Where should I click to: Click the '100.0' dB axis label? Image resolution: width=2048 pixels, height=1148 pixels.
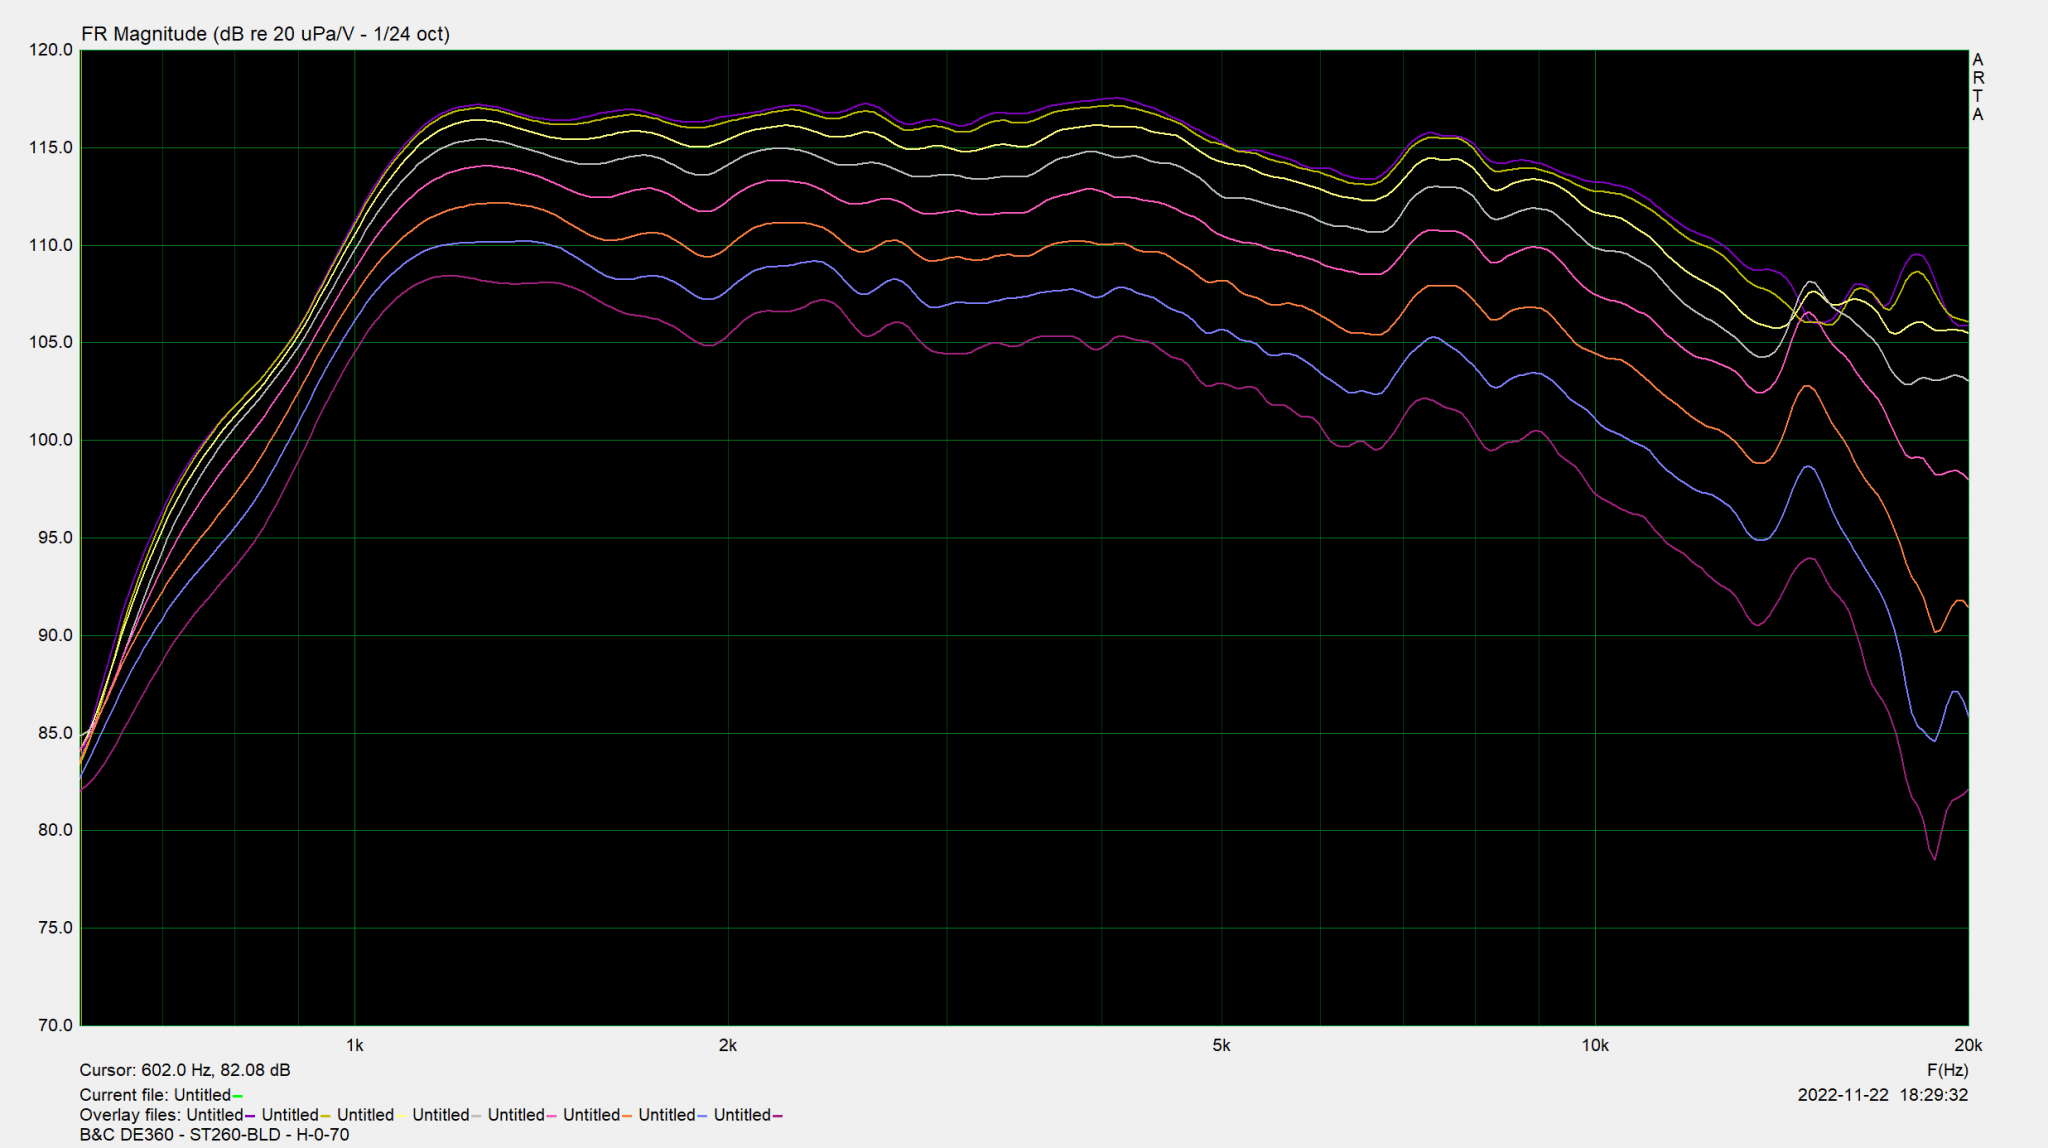pos(52,440)
